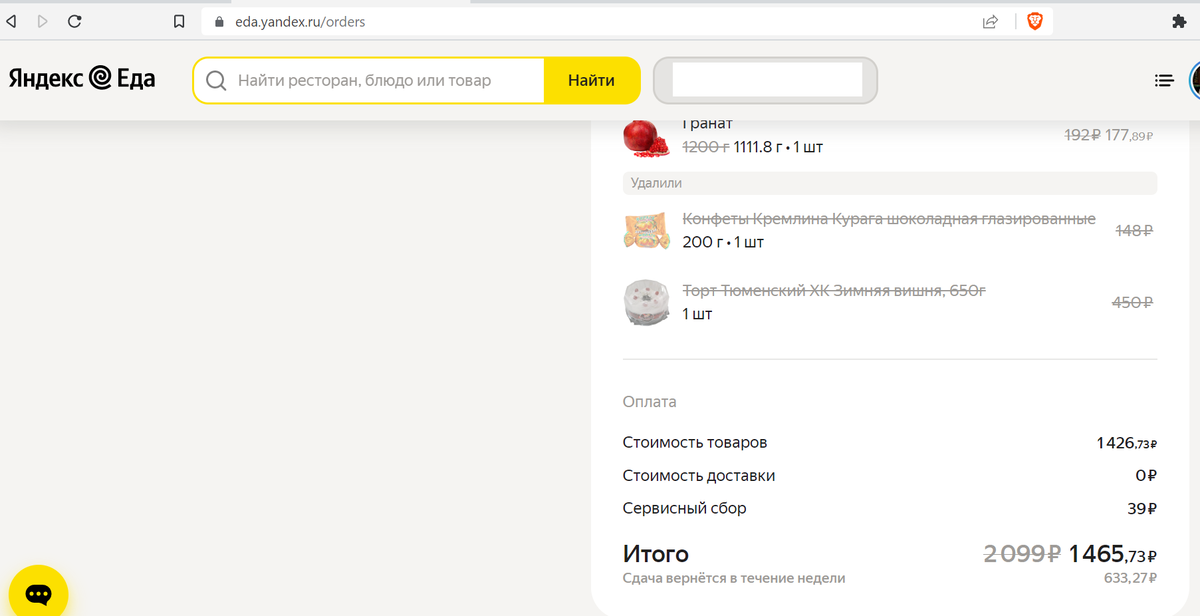Open the Brave Shields lion icon
Viewport: 1200px width, 616px height.
click(1035, 21)
